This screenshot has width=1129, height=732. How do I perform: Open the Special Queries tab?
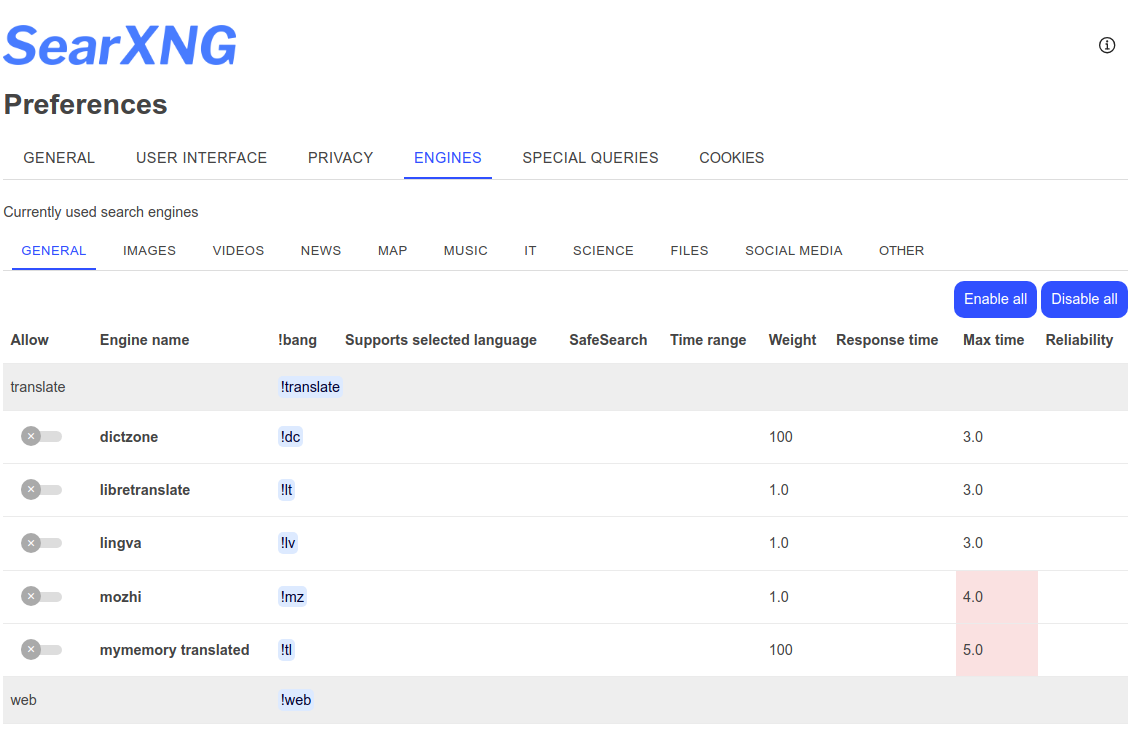pyautogui.click(x=590, y=158)
